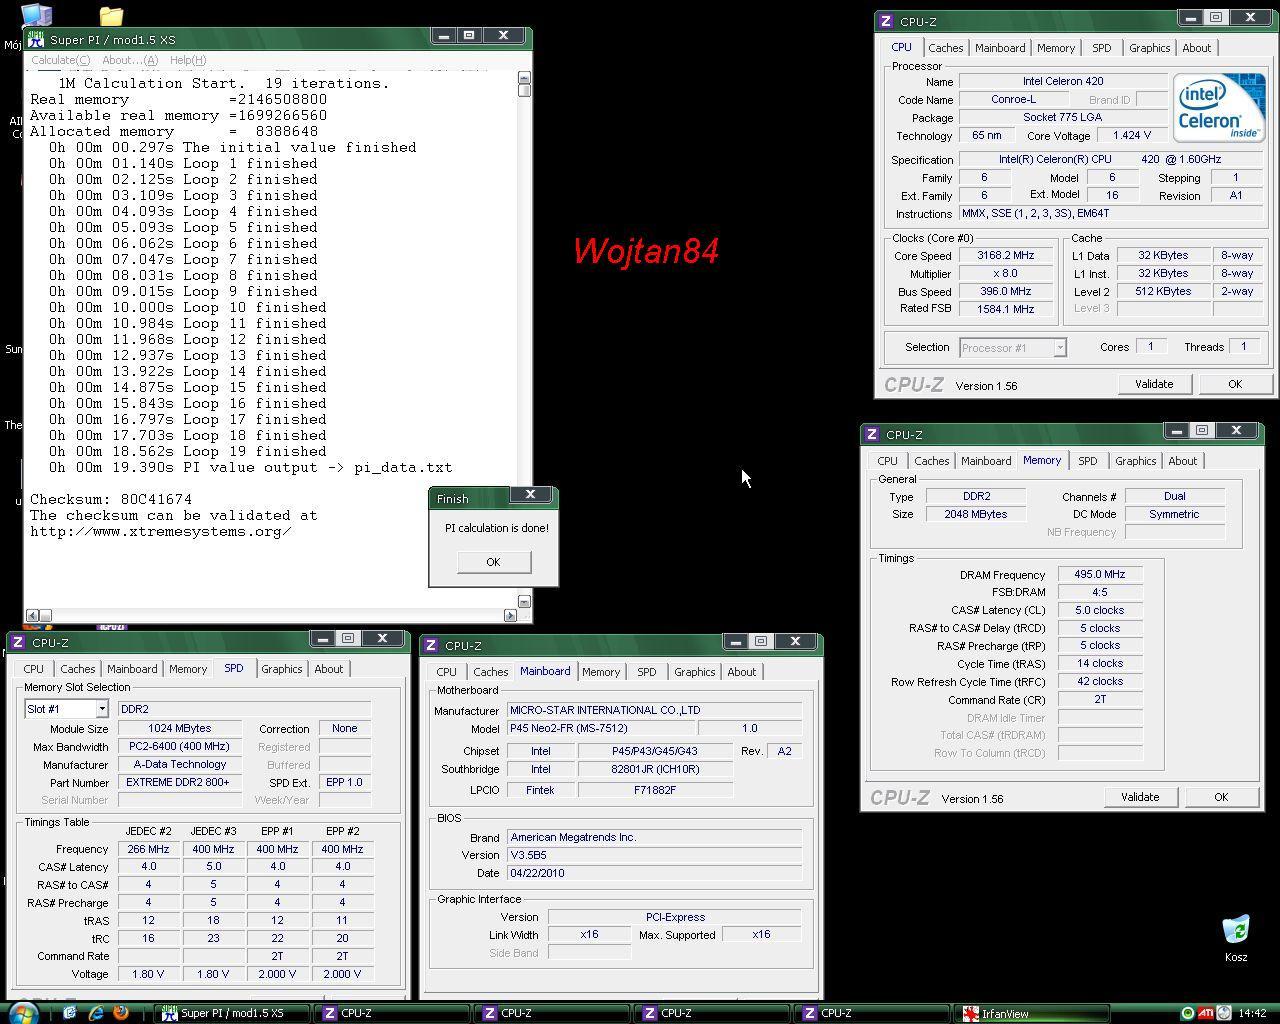Select the BIOS Brand American Megatrends Inc.
This screenshot has width=1280, height=1024.
pos(654,837)
